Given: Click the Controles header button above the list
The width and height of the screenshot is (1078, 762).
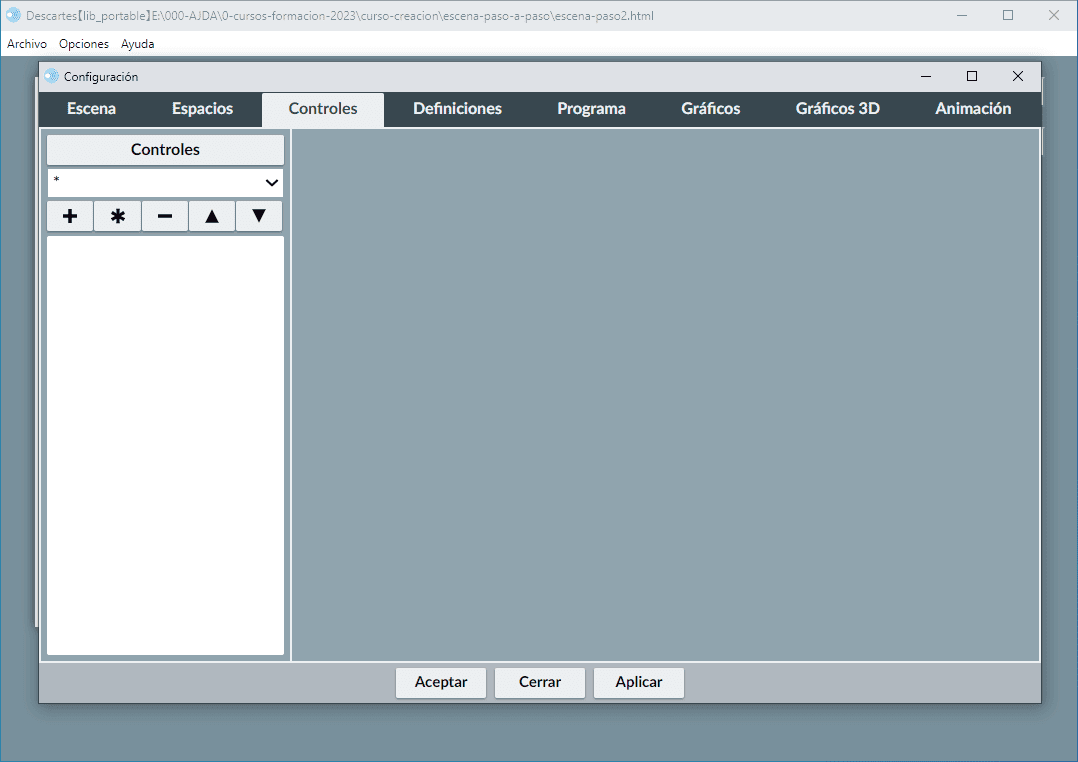Looking at the screenshot, I should click(165, 150).
